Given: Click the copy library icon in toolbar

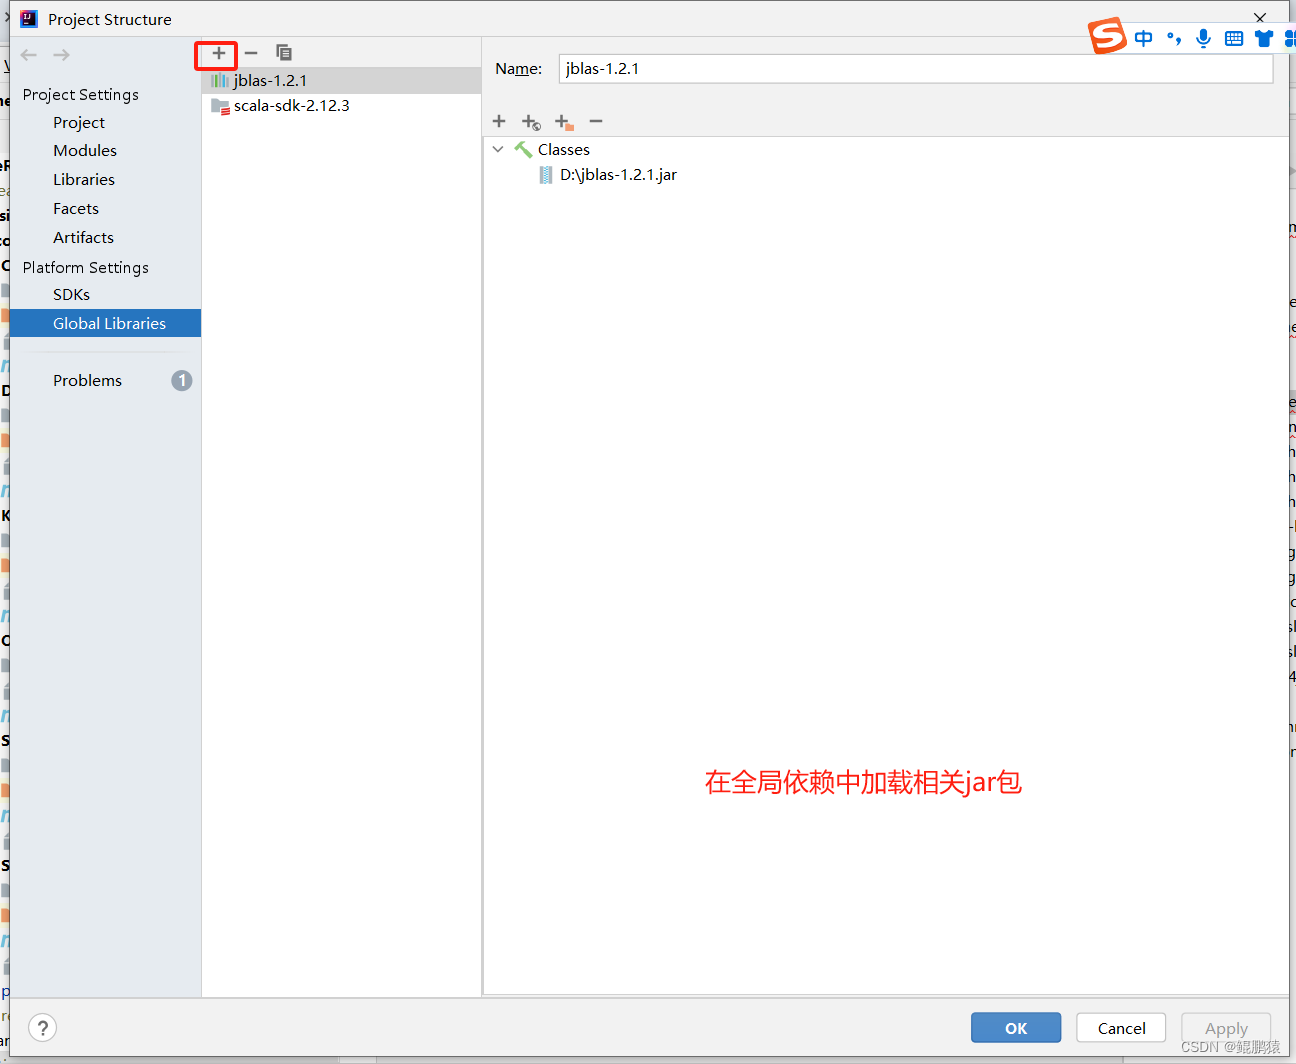Looking at the screenshot, I should 284,52.
